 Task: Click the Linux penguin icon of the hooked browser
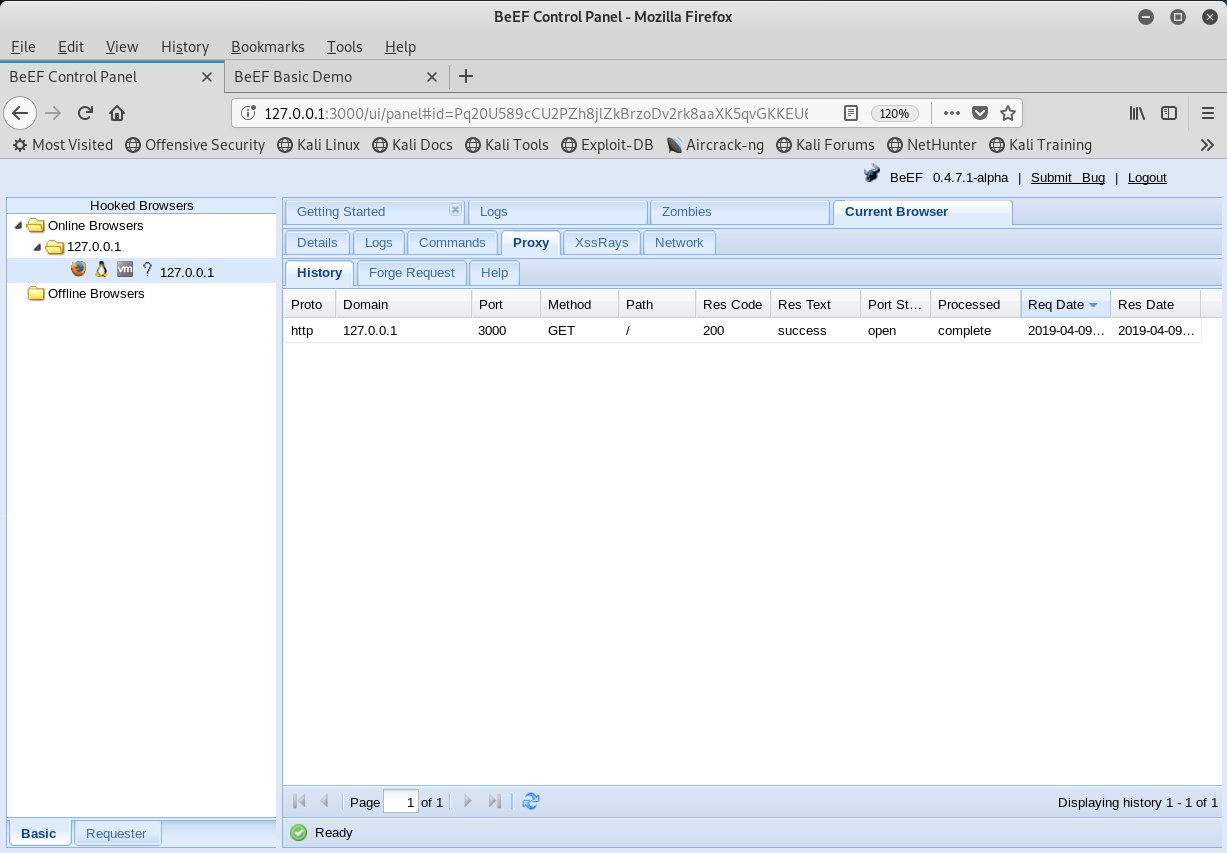[101, 269]
